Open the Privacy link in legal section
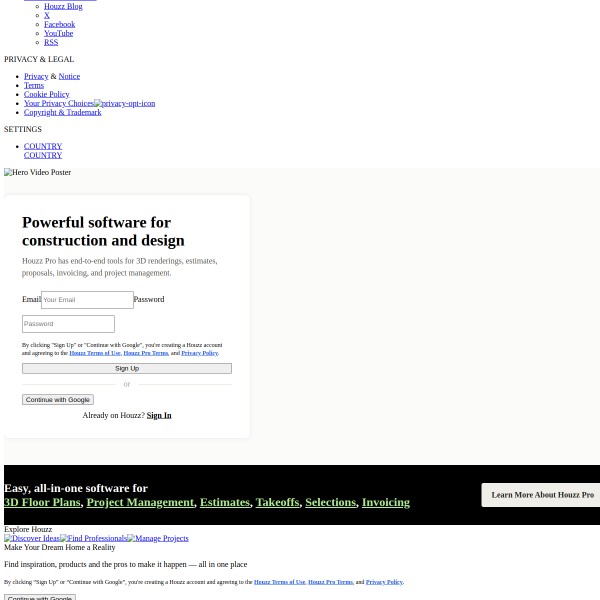The image size is (600, 600). click(36, 76)
